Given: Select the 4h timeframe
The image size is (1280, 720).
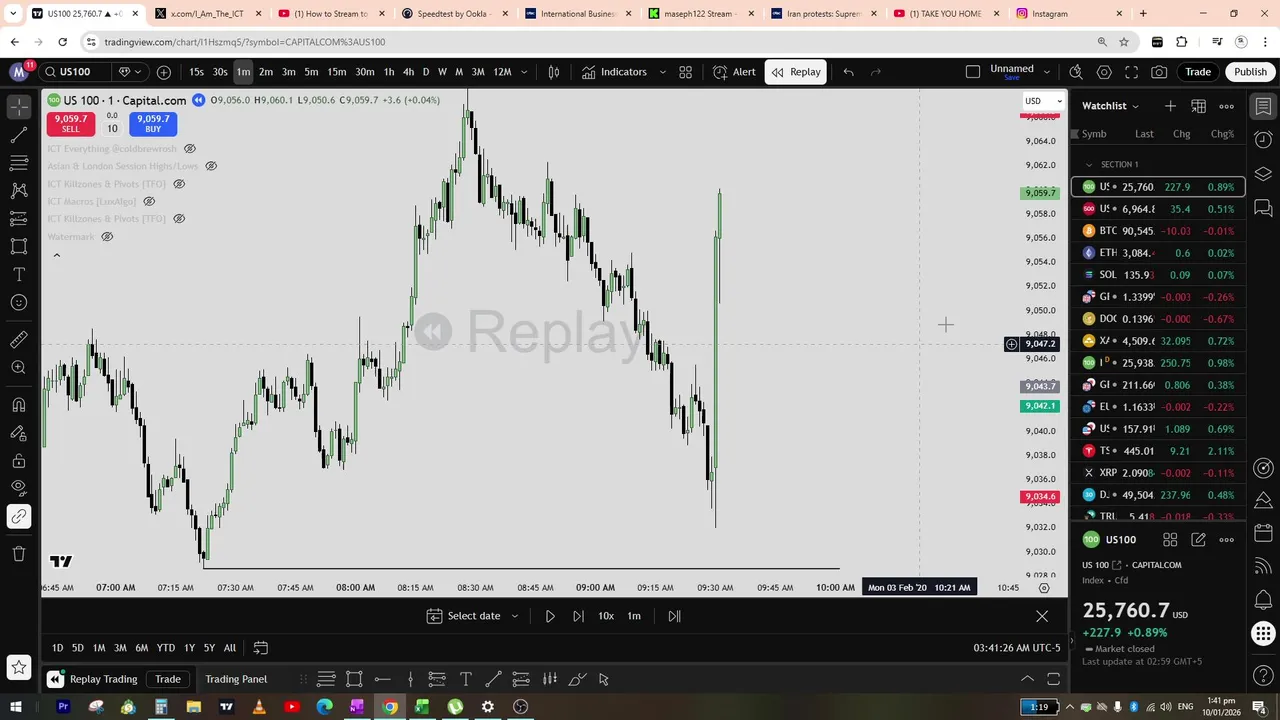Looking at the screenshot, I should pos(408,72).
